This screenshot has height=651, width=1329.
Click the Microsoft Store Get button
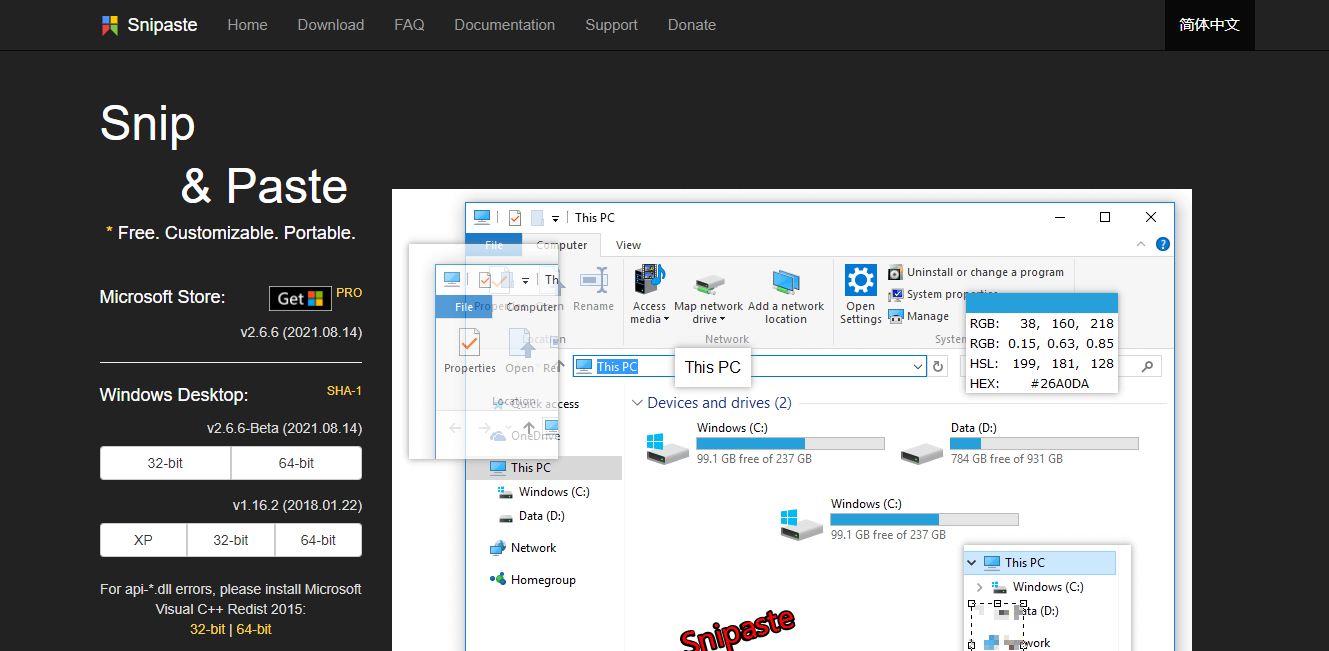pos(300,298)
